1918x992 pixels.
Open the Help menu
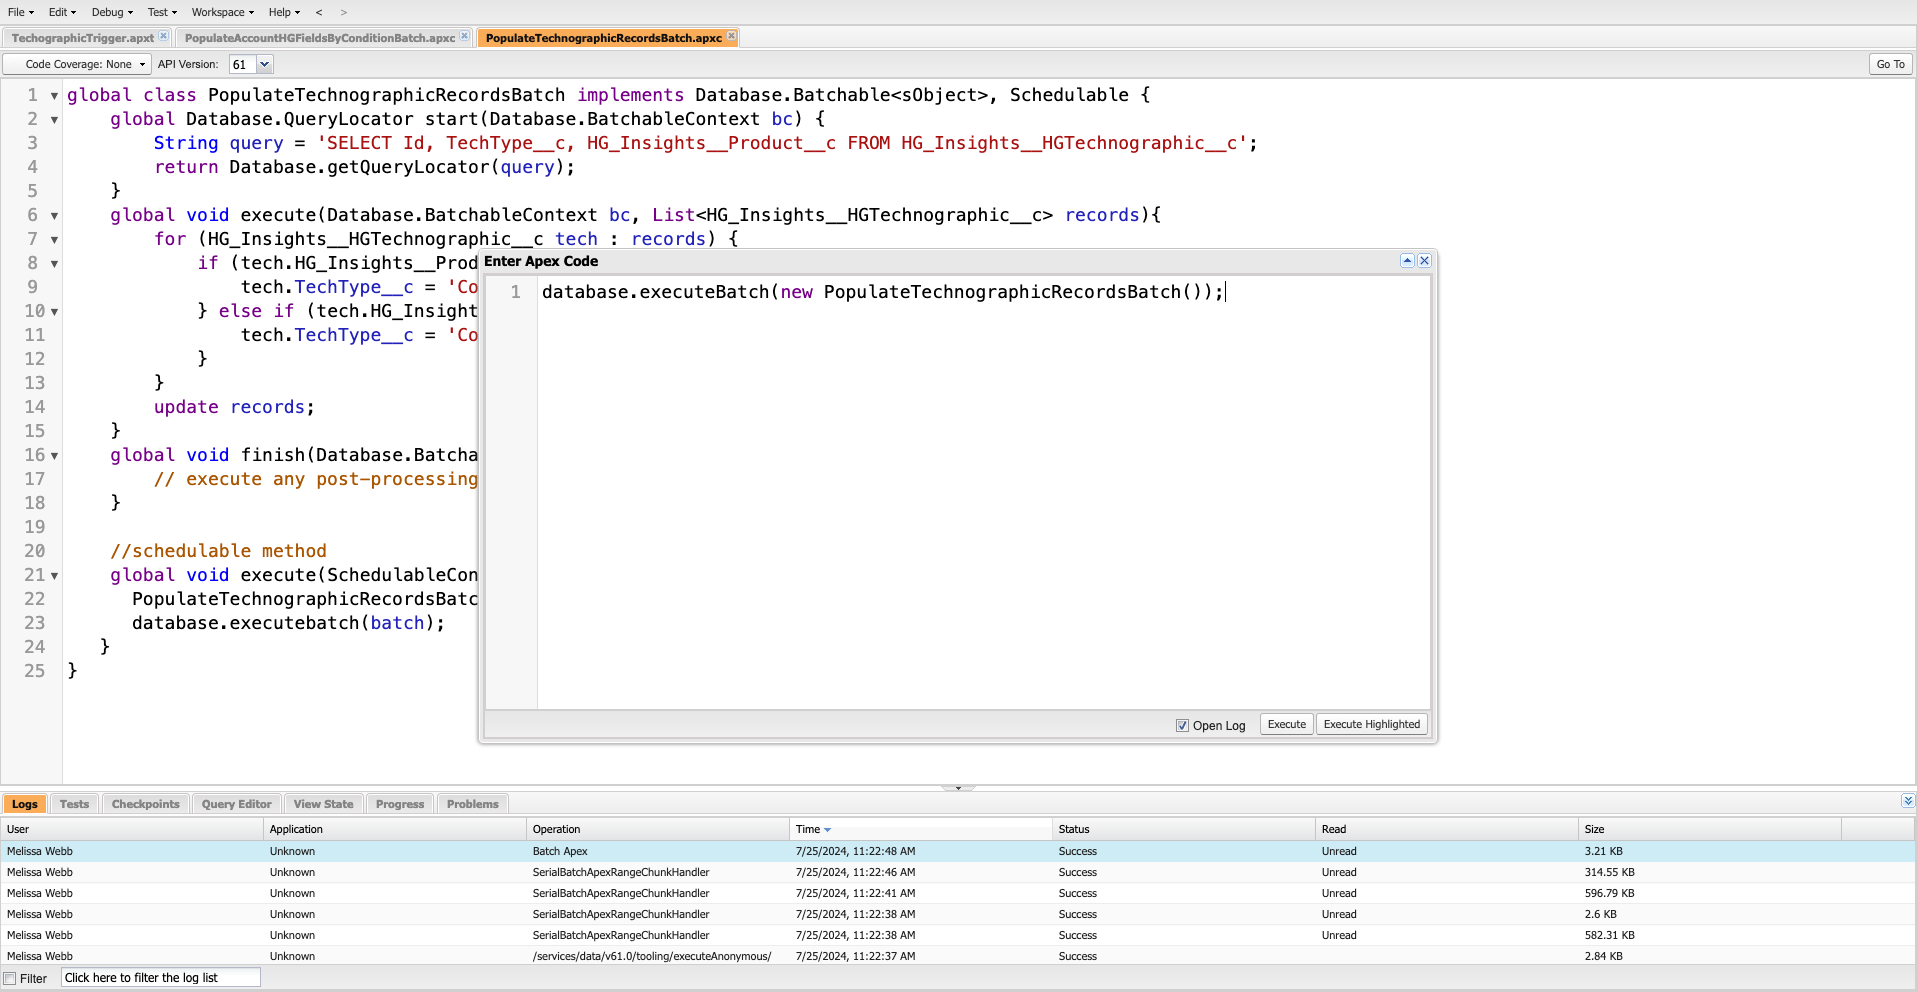[x=284, y=12]
